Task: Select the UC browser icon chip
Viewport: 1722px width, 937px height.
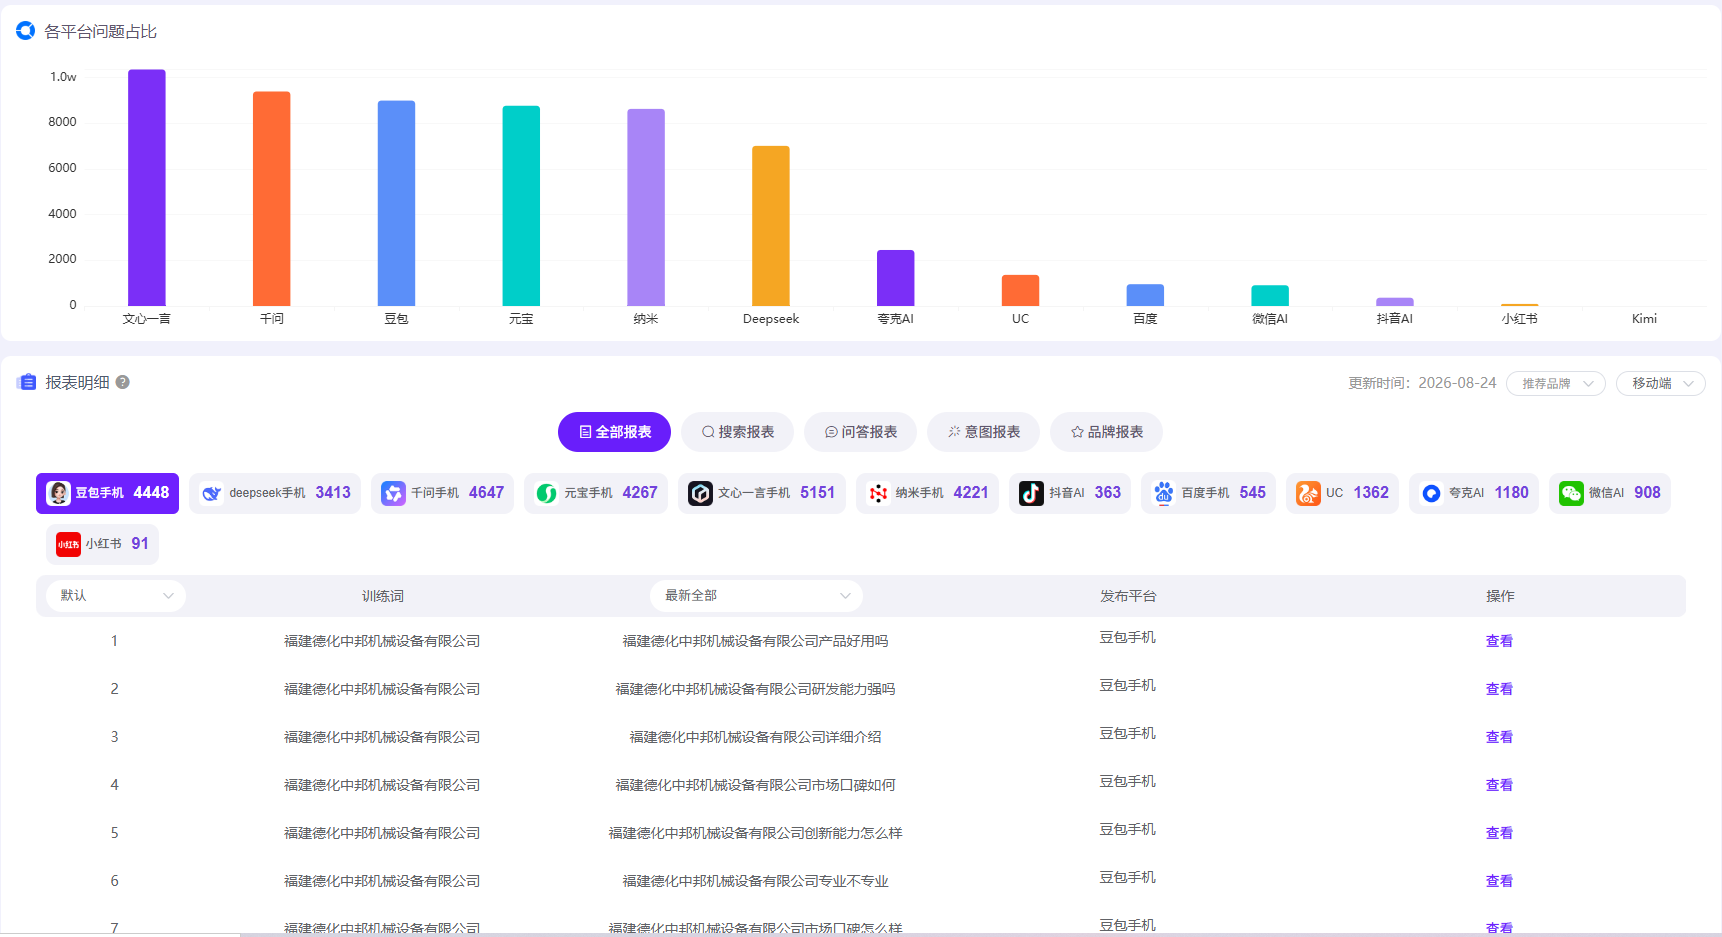Action: (x=1342, y=493)
